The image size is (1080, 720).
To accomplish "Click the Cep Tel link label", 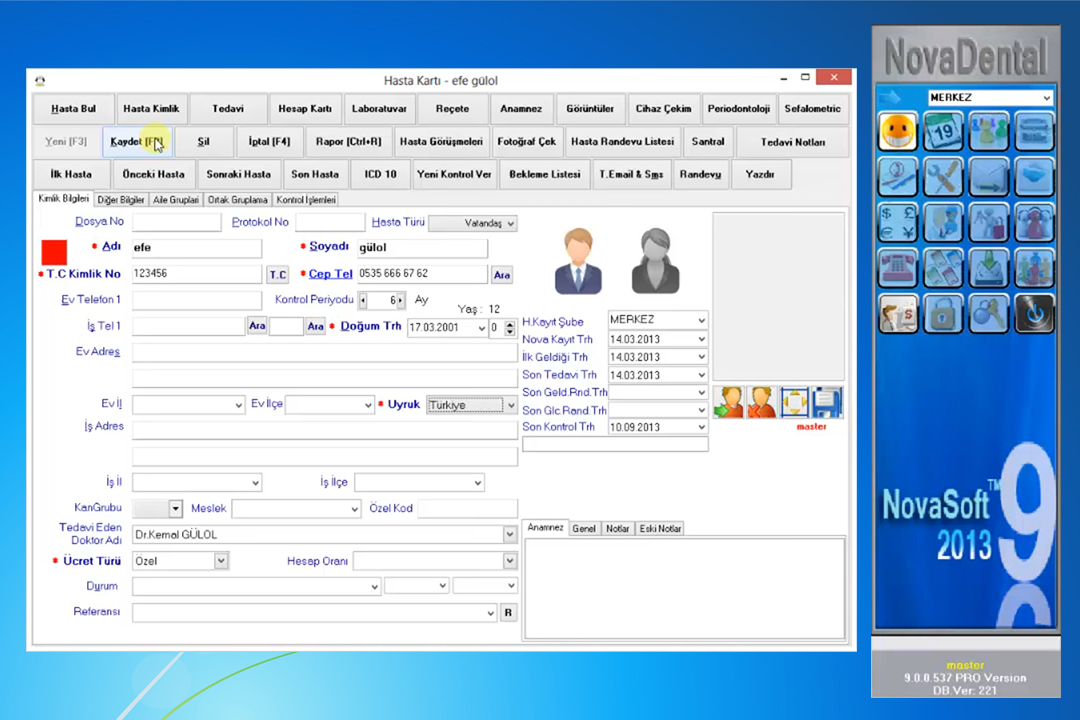I will point(331,274).
